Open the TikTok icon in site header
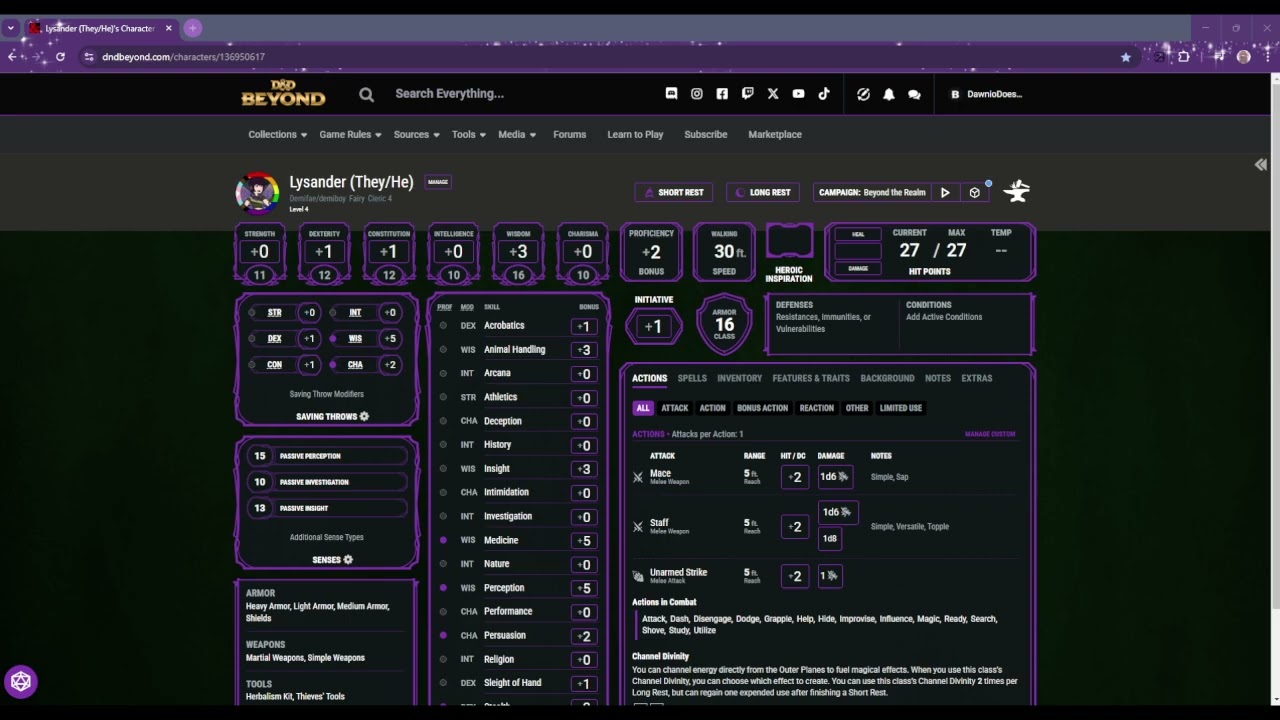Image resolution: width=1280 pixels, height=720 pixels. 824,93
